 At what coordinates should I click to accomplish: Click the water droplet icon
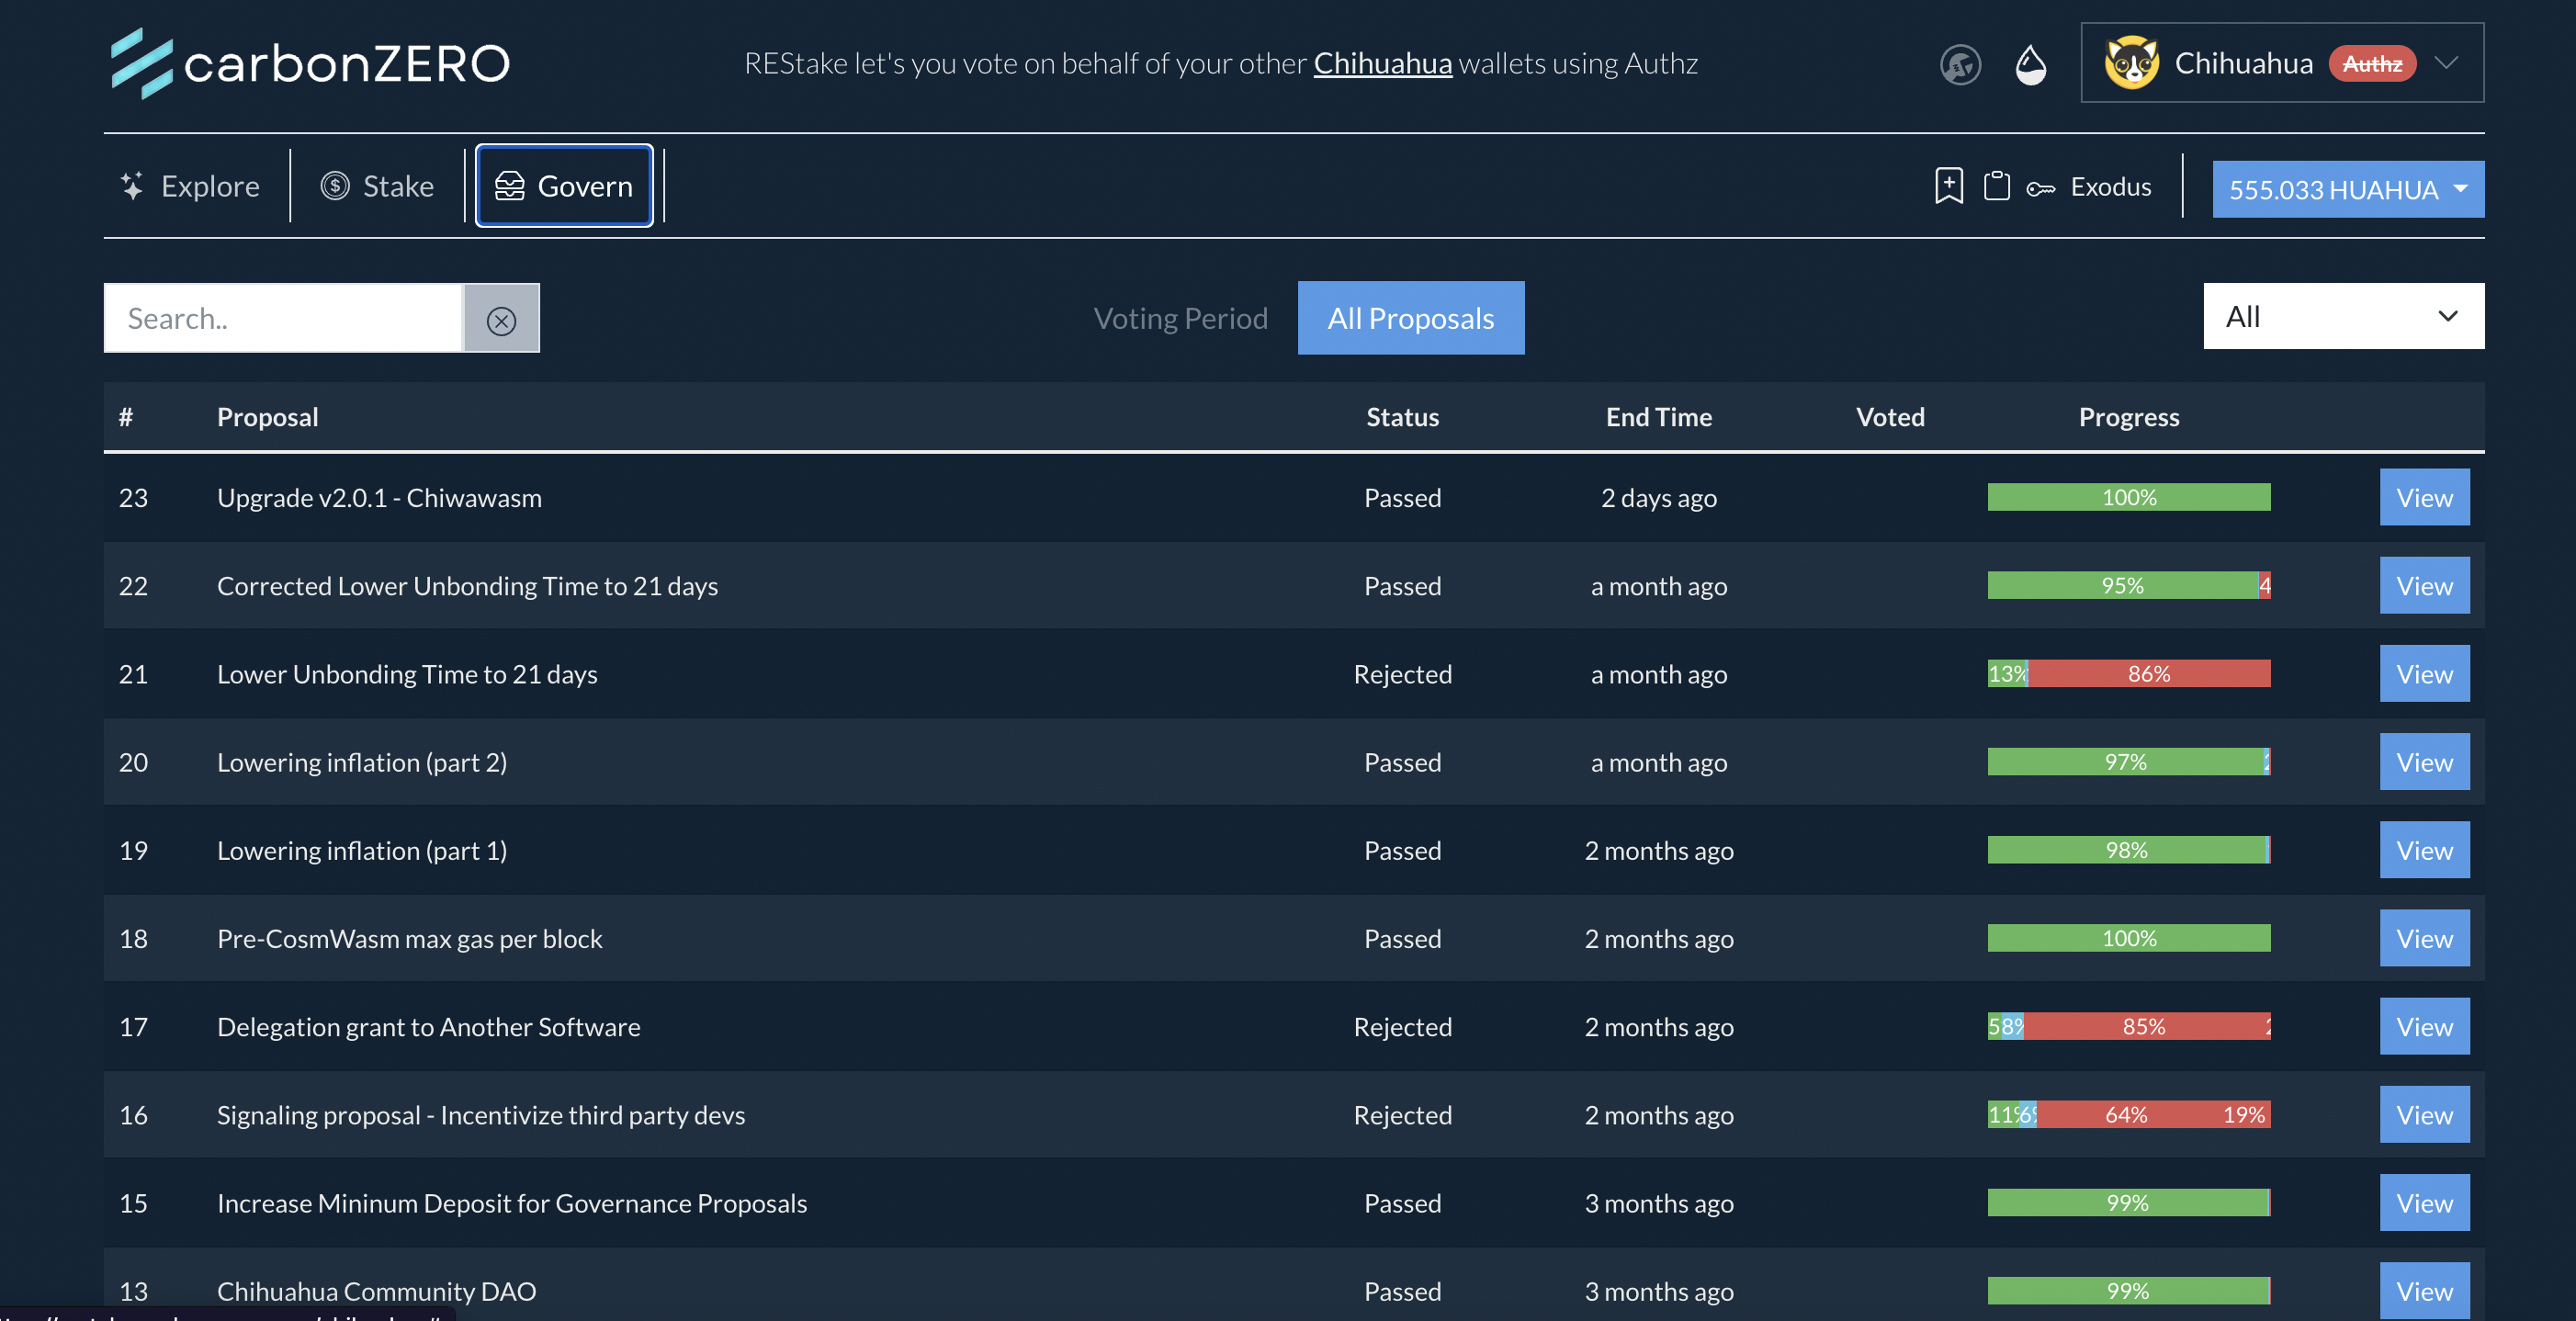[x=2030, y=65]
